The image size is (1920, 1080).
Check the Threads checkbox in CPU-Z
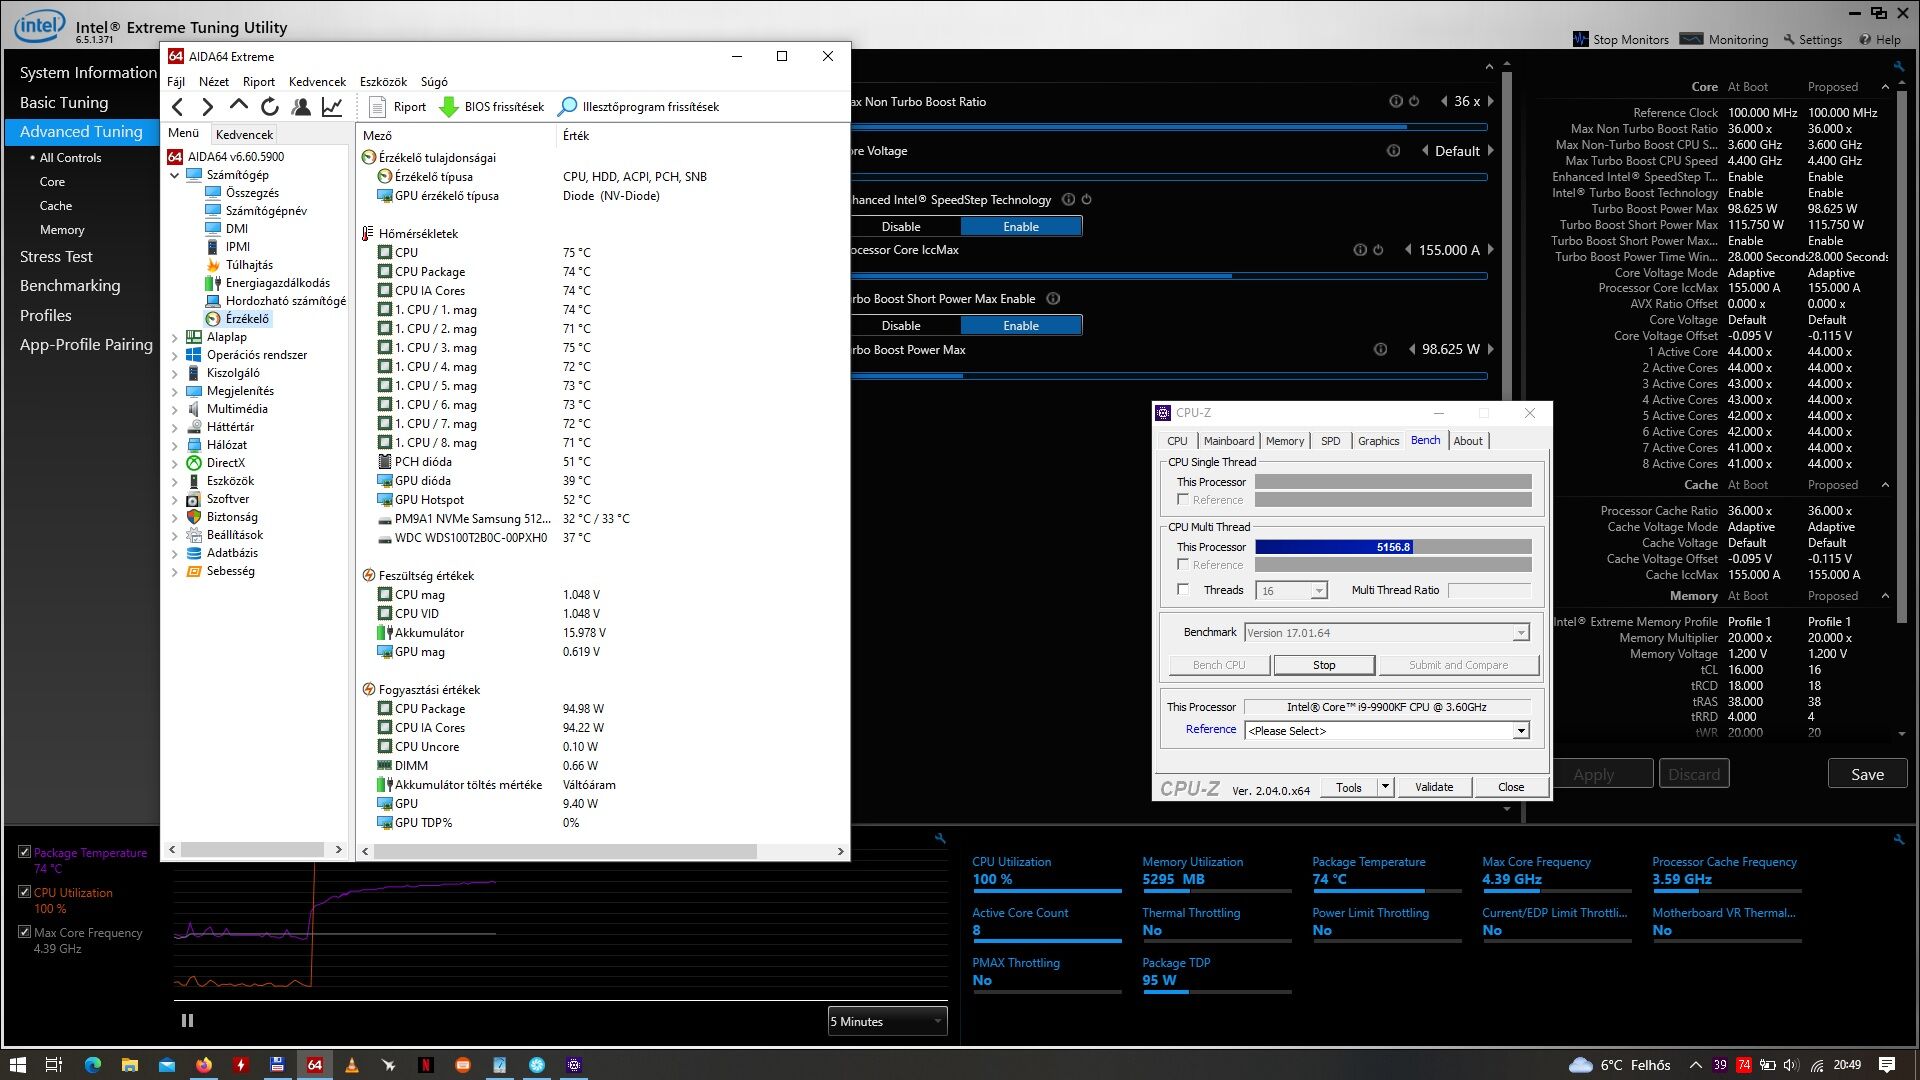coord(1183,589)
